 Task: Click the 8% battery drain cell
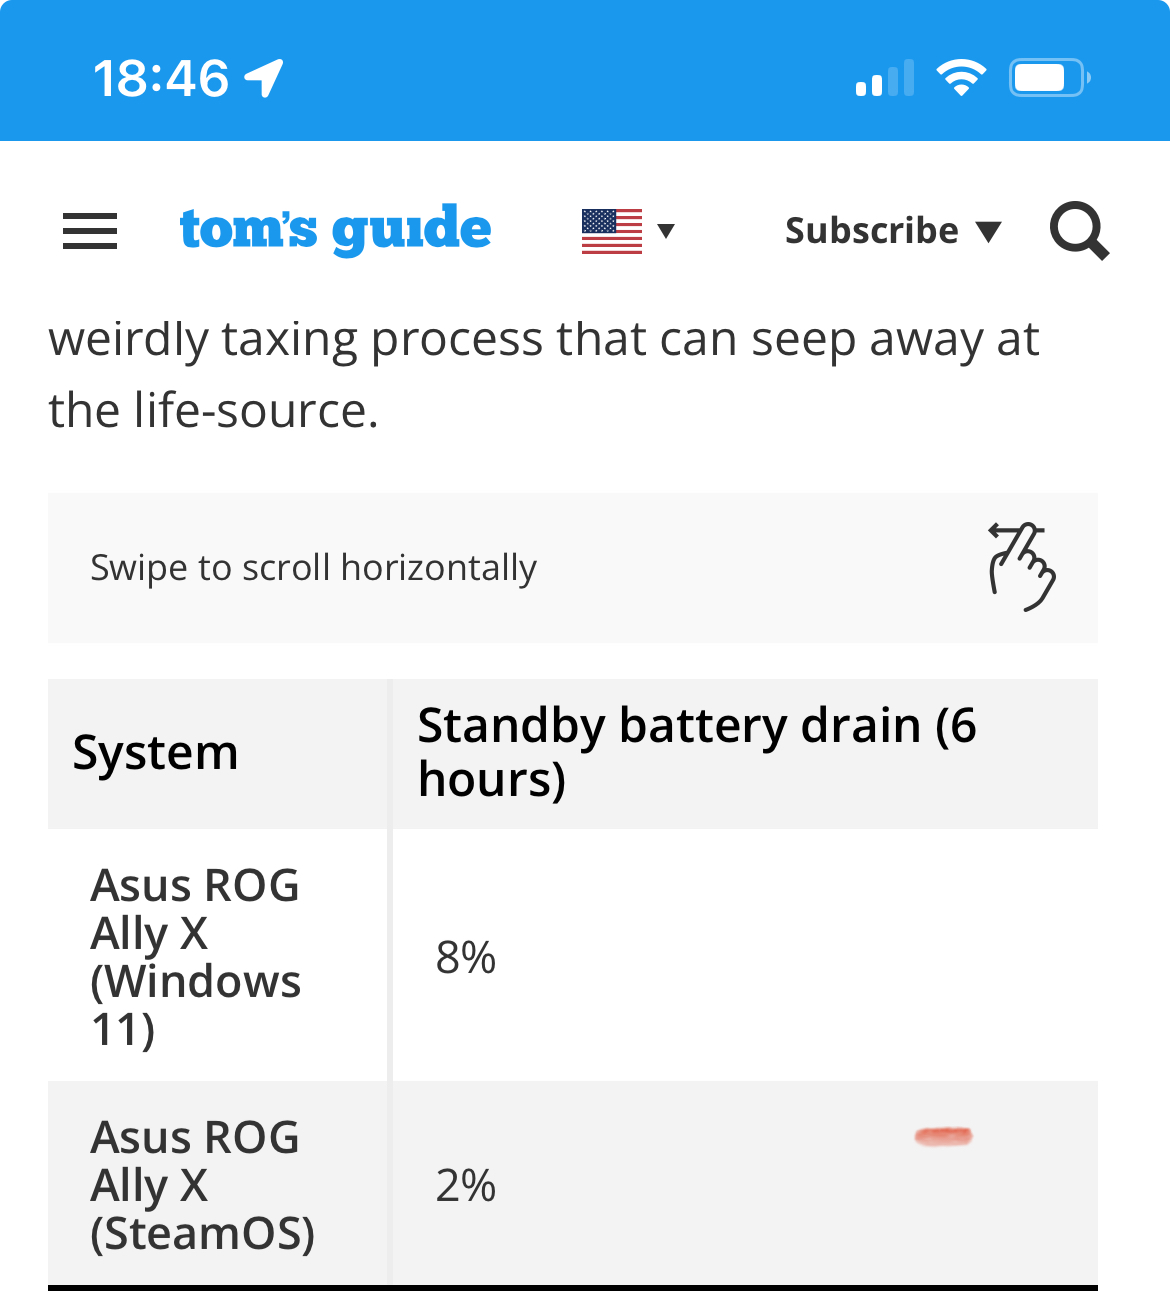point(466,957)
